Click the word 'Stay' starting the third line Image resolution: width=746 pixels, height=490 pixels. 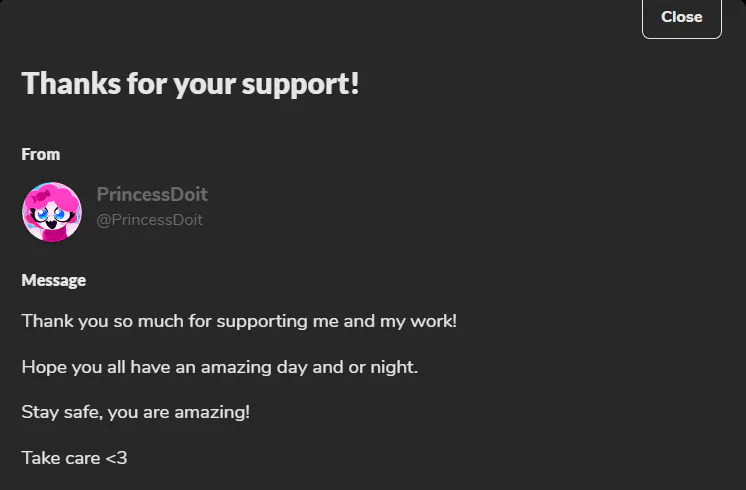pyautogui.click(x=40, y=412)
